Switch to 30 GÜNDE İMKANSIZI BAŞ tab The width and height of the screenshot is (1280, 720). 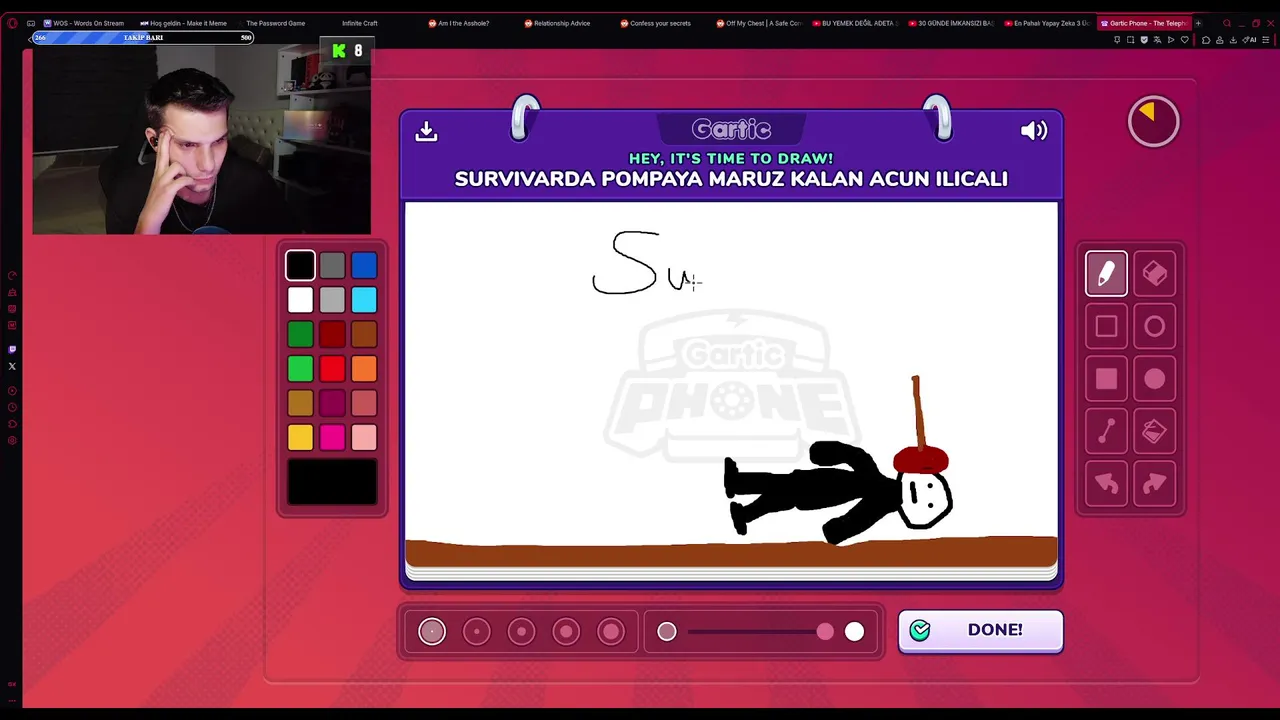(x=953, y=23)
